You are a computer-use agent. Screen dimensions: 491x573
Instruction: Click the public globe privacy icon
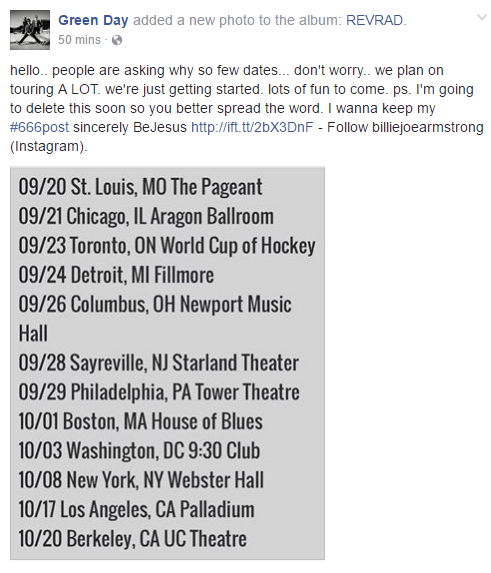click(x=117, y=40)
